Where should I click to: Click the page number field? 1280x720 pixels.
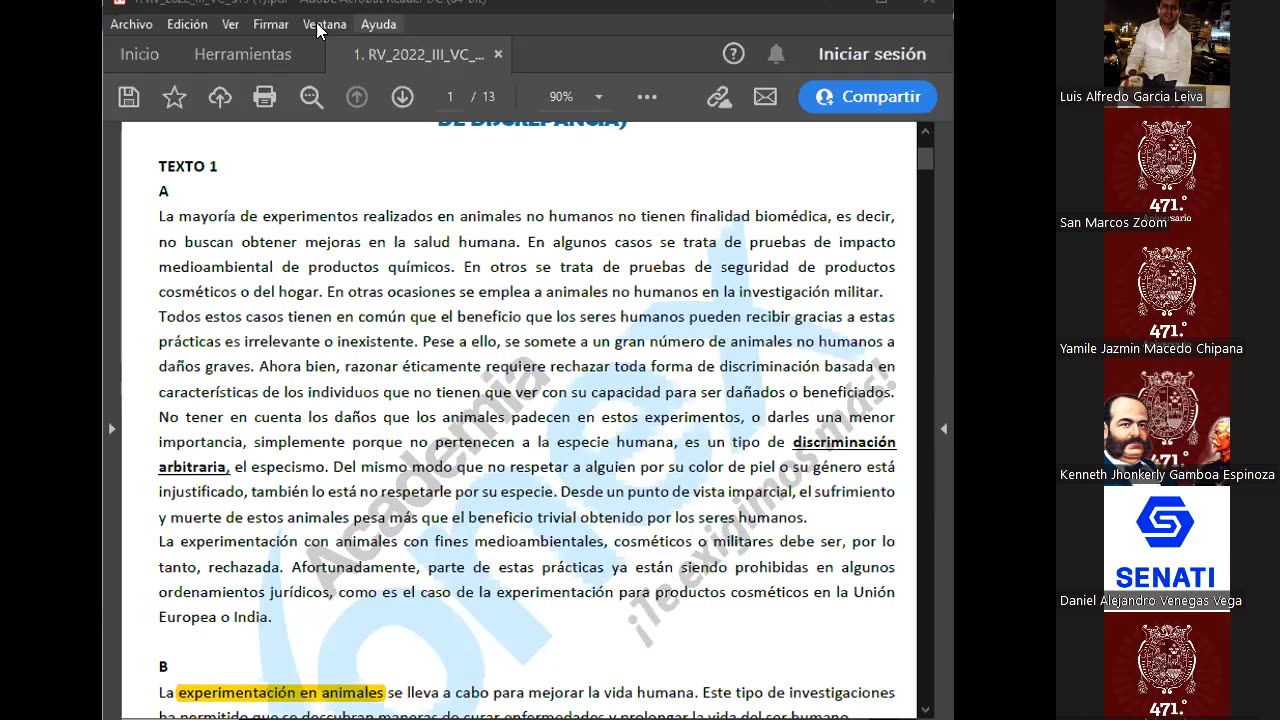[450, 97]
